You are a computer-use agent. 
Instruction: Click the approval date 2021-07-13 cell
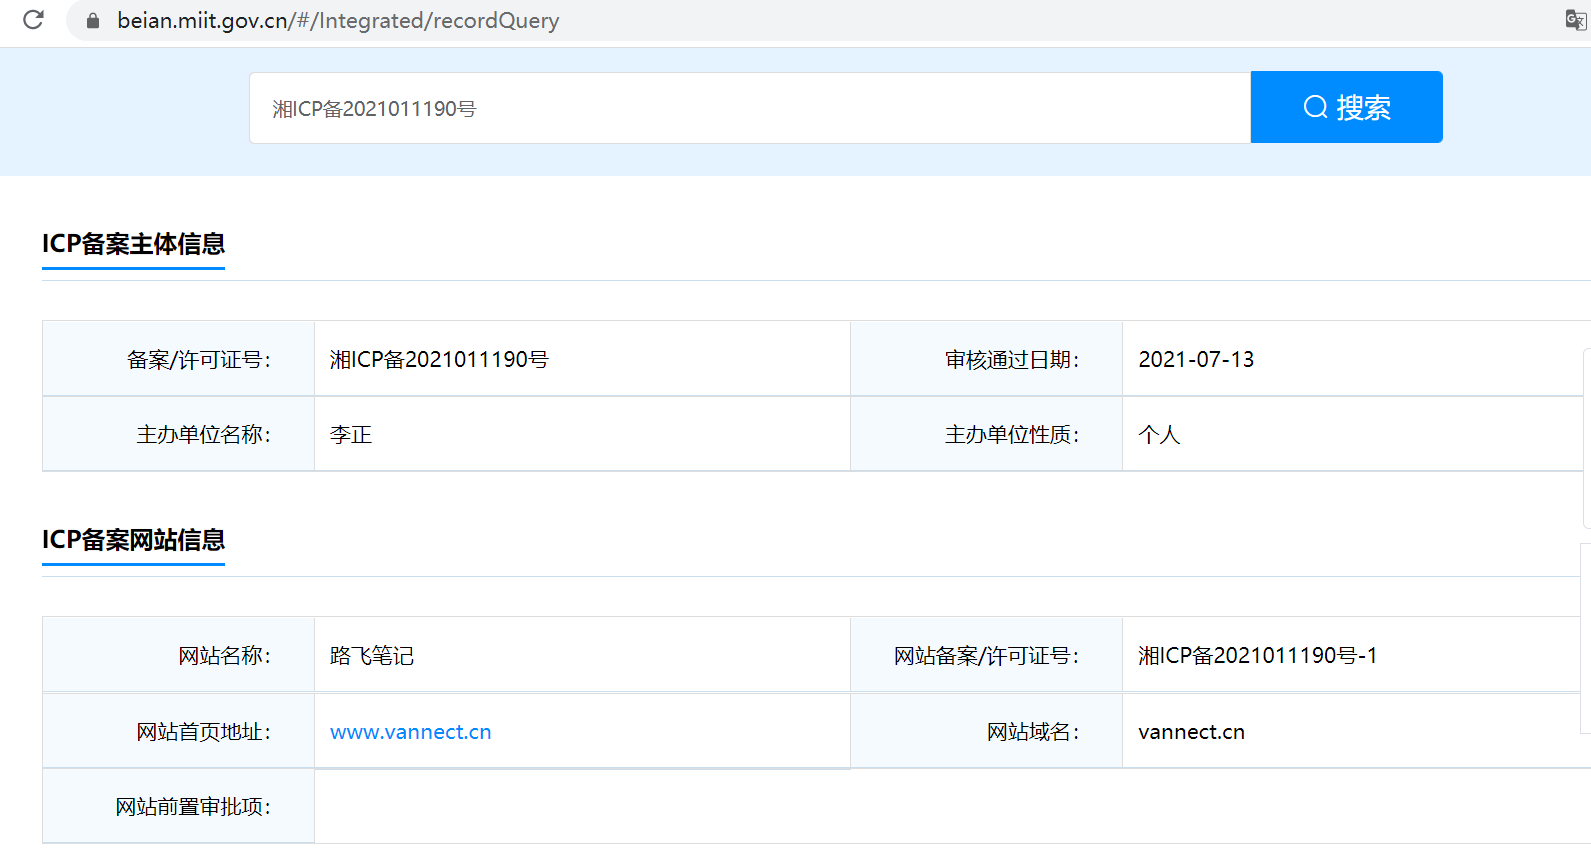click(x=1196, y=360)
